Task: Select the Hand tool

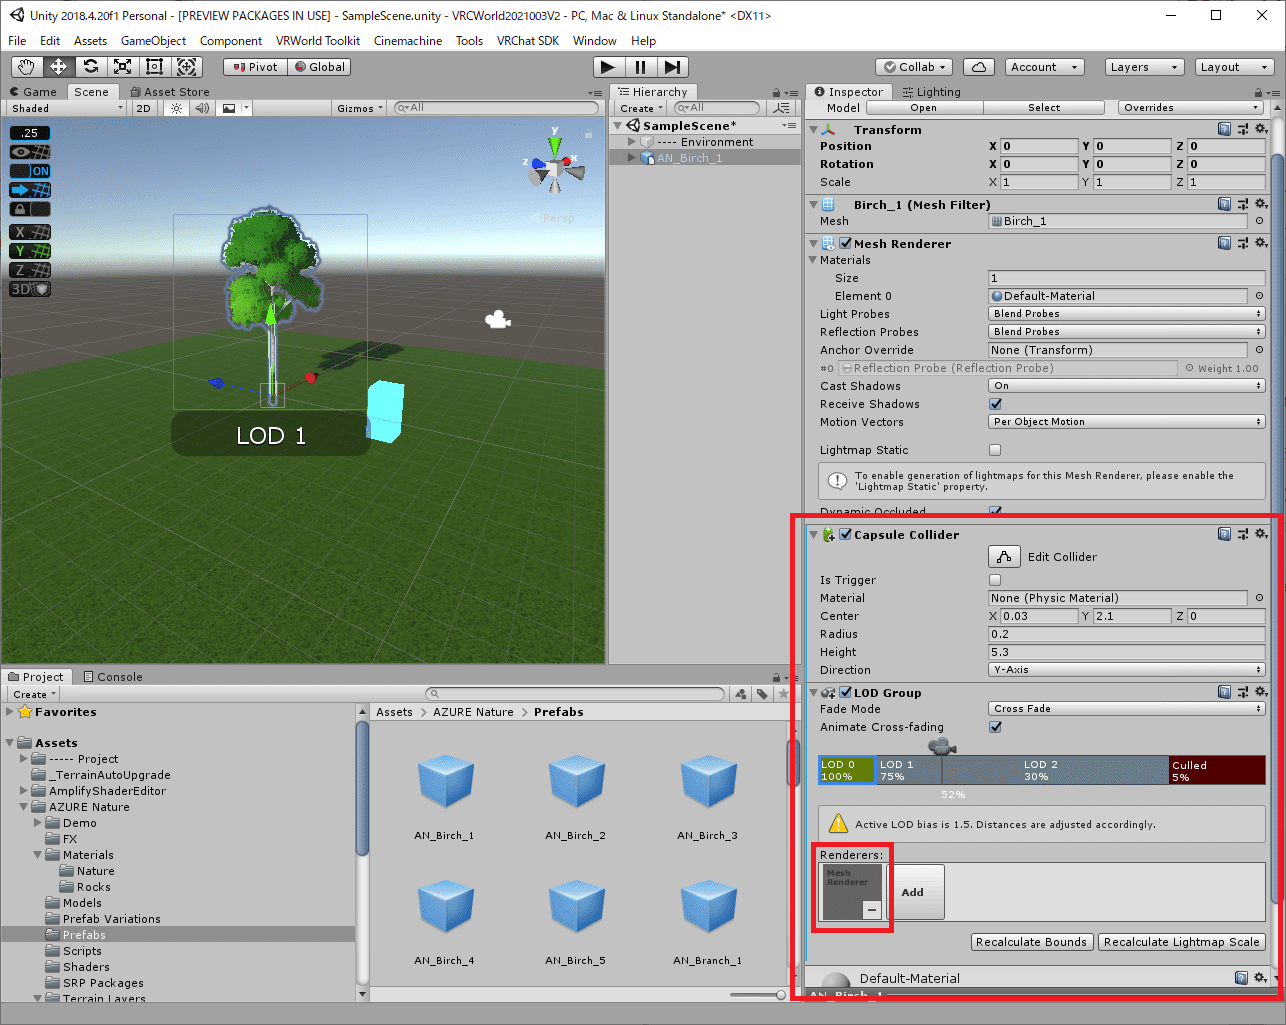Action: pyautogui.click(x=27, y=67)
